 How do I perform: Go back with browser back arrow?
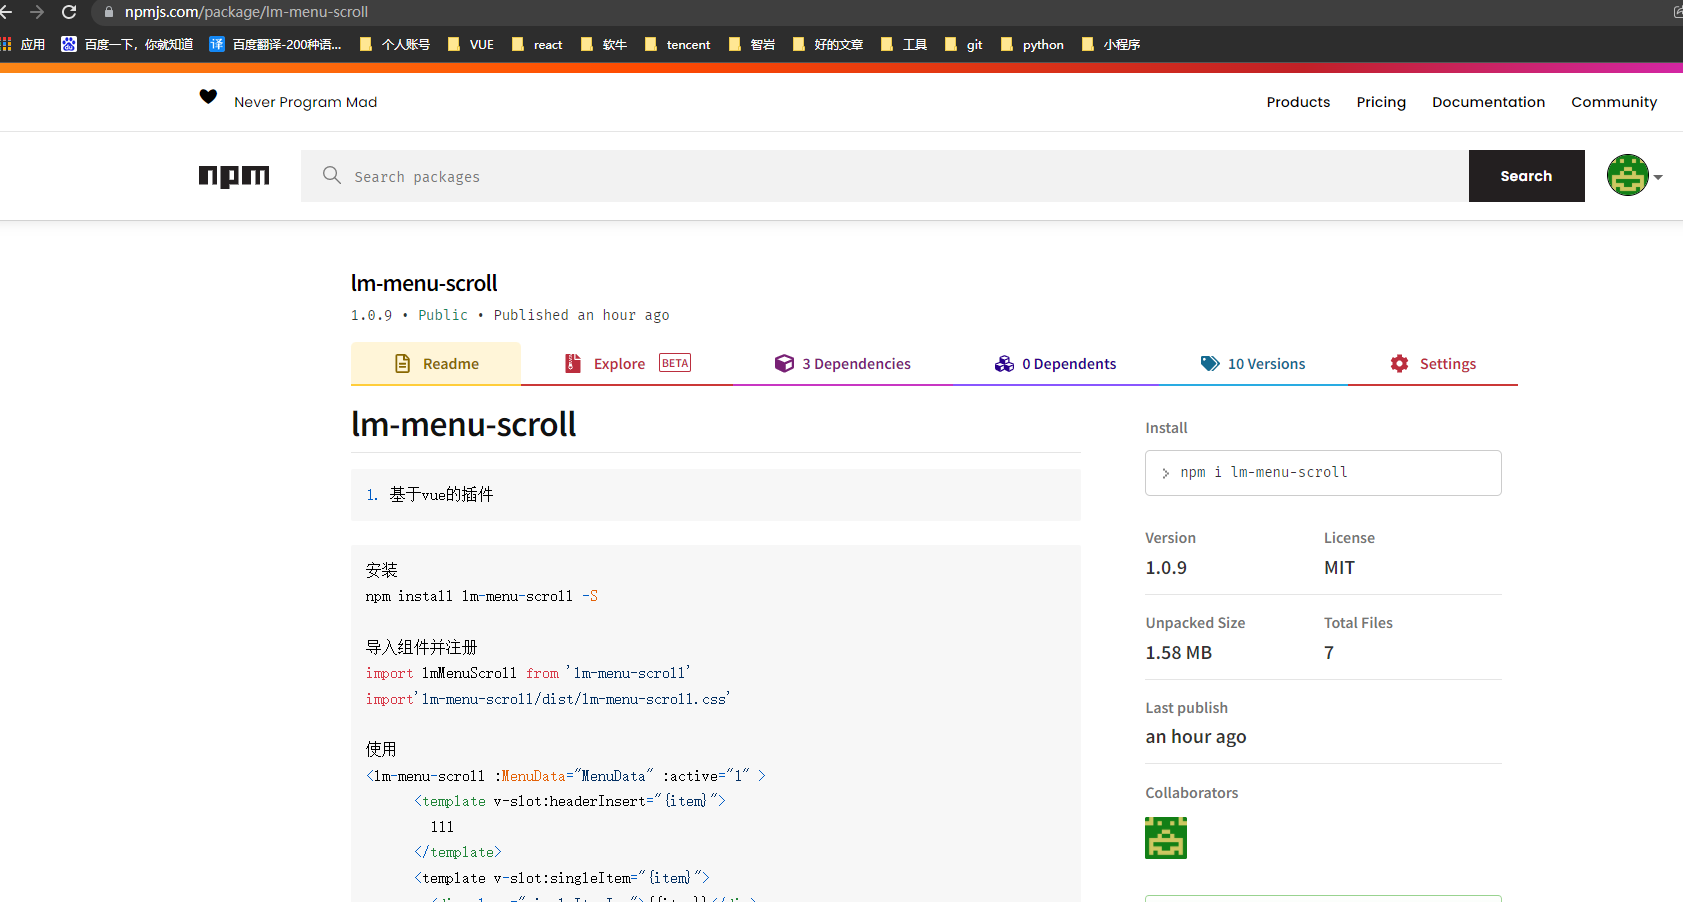[x=6, y=12]
